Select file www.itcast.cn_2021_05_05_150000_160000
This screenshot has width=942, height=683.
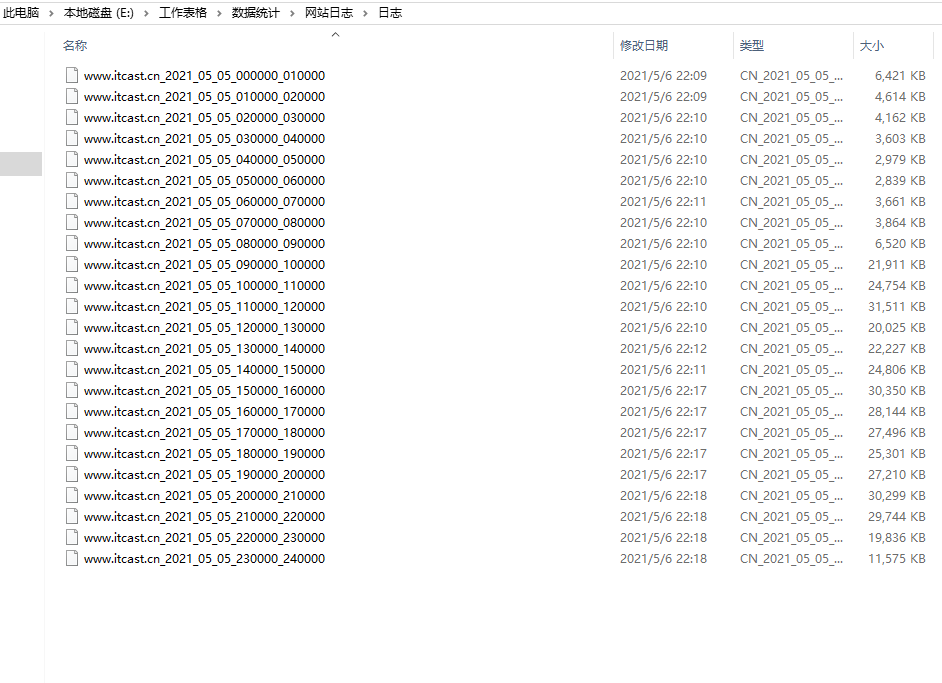tap(204, 391)
